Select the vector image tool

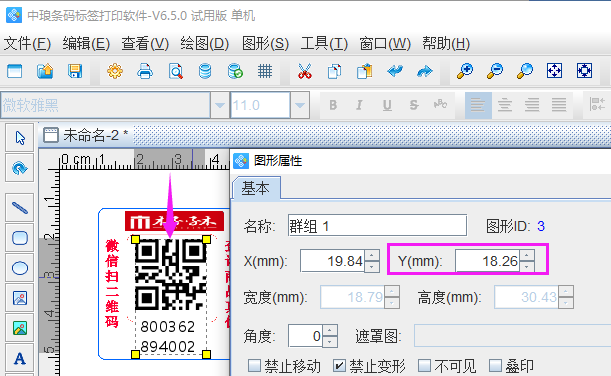click(19, 298)
